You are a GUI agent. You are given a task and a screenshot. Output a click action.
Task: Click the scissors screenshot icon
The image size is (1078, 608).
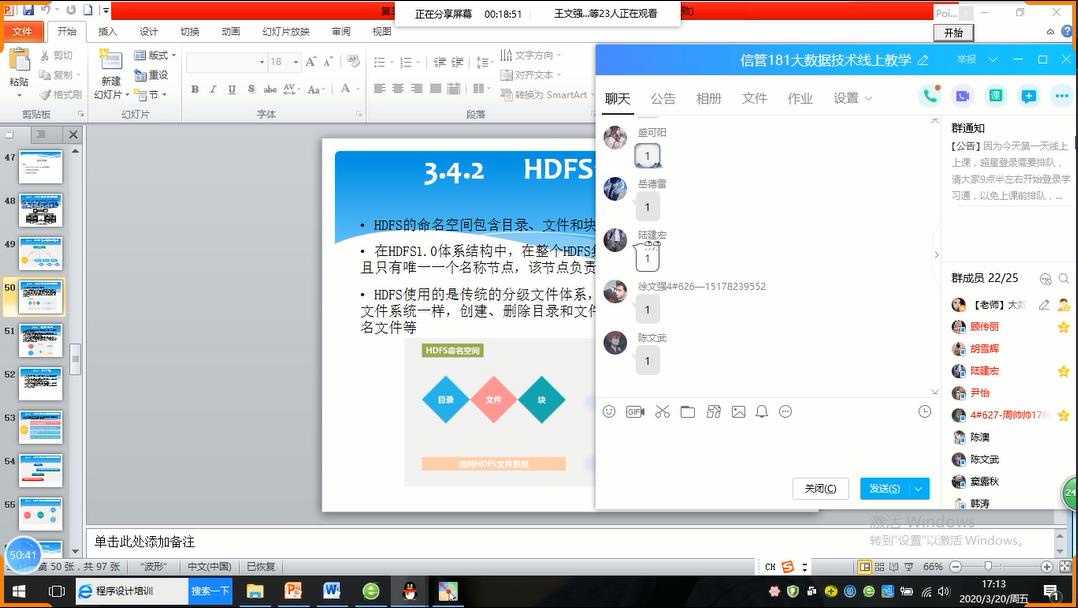tap(662, 412)
